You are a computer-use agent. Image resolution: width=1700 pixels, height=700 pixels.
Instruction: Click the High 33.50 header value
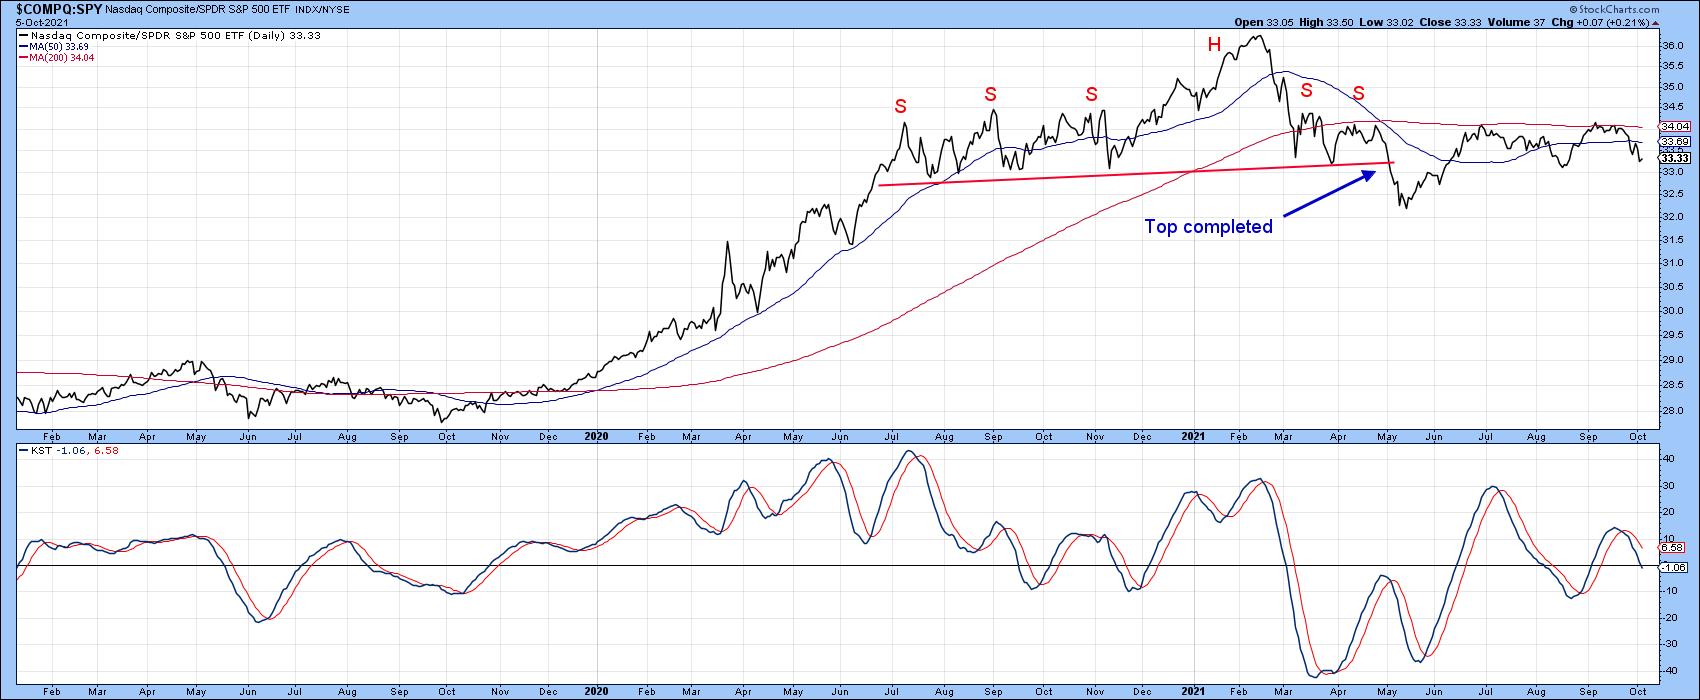click(x=1326, y=22)
